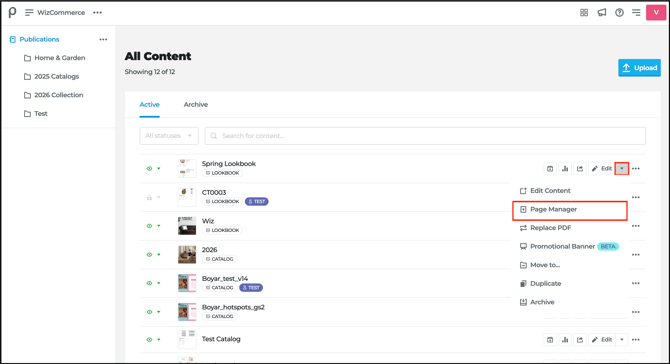The width and height of the screenshot is (670, 364).
Task: Expand Spring Lookbook Edit dropdown arrow
Action: click(622, 168)
